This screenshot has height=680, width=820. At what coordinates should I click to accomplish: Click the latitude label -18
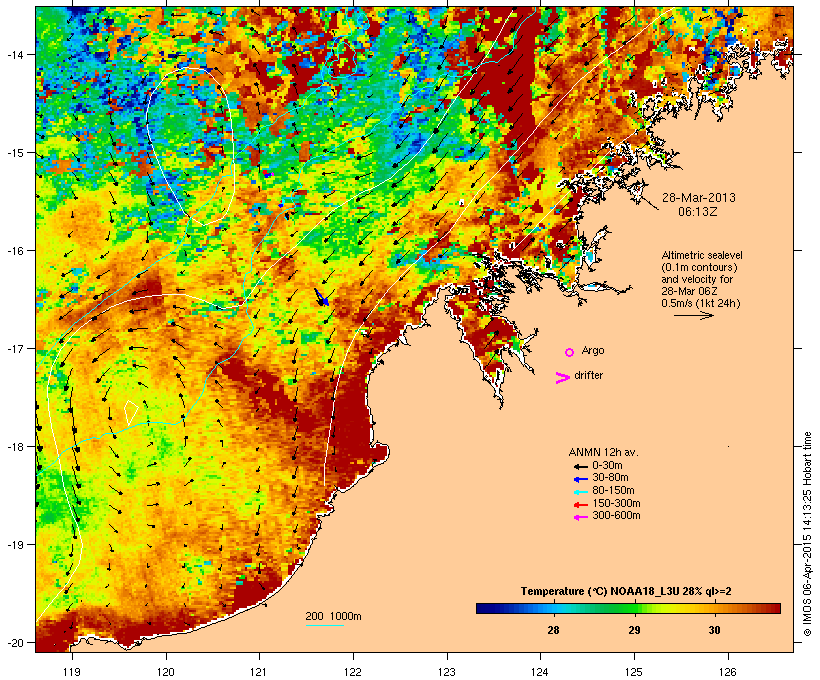14,447
